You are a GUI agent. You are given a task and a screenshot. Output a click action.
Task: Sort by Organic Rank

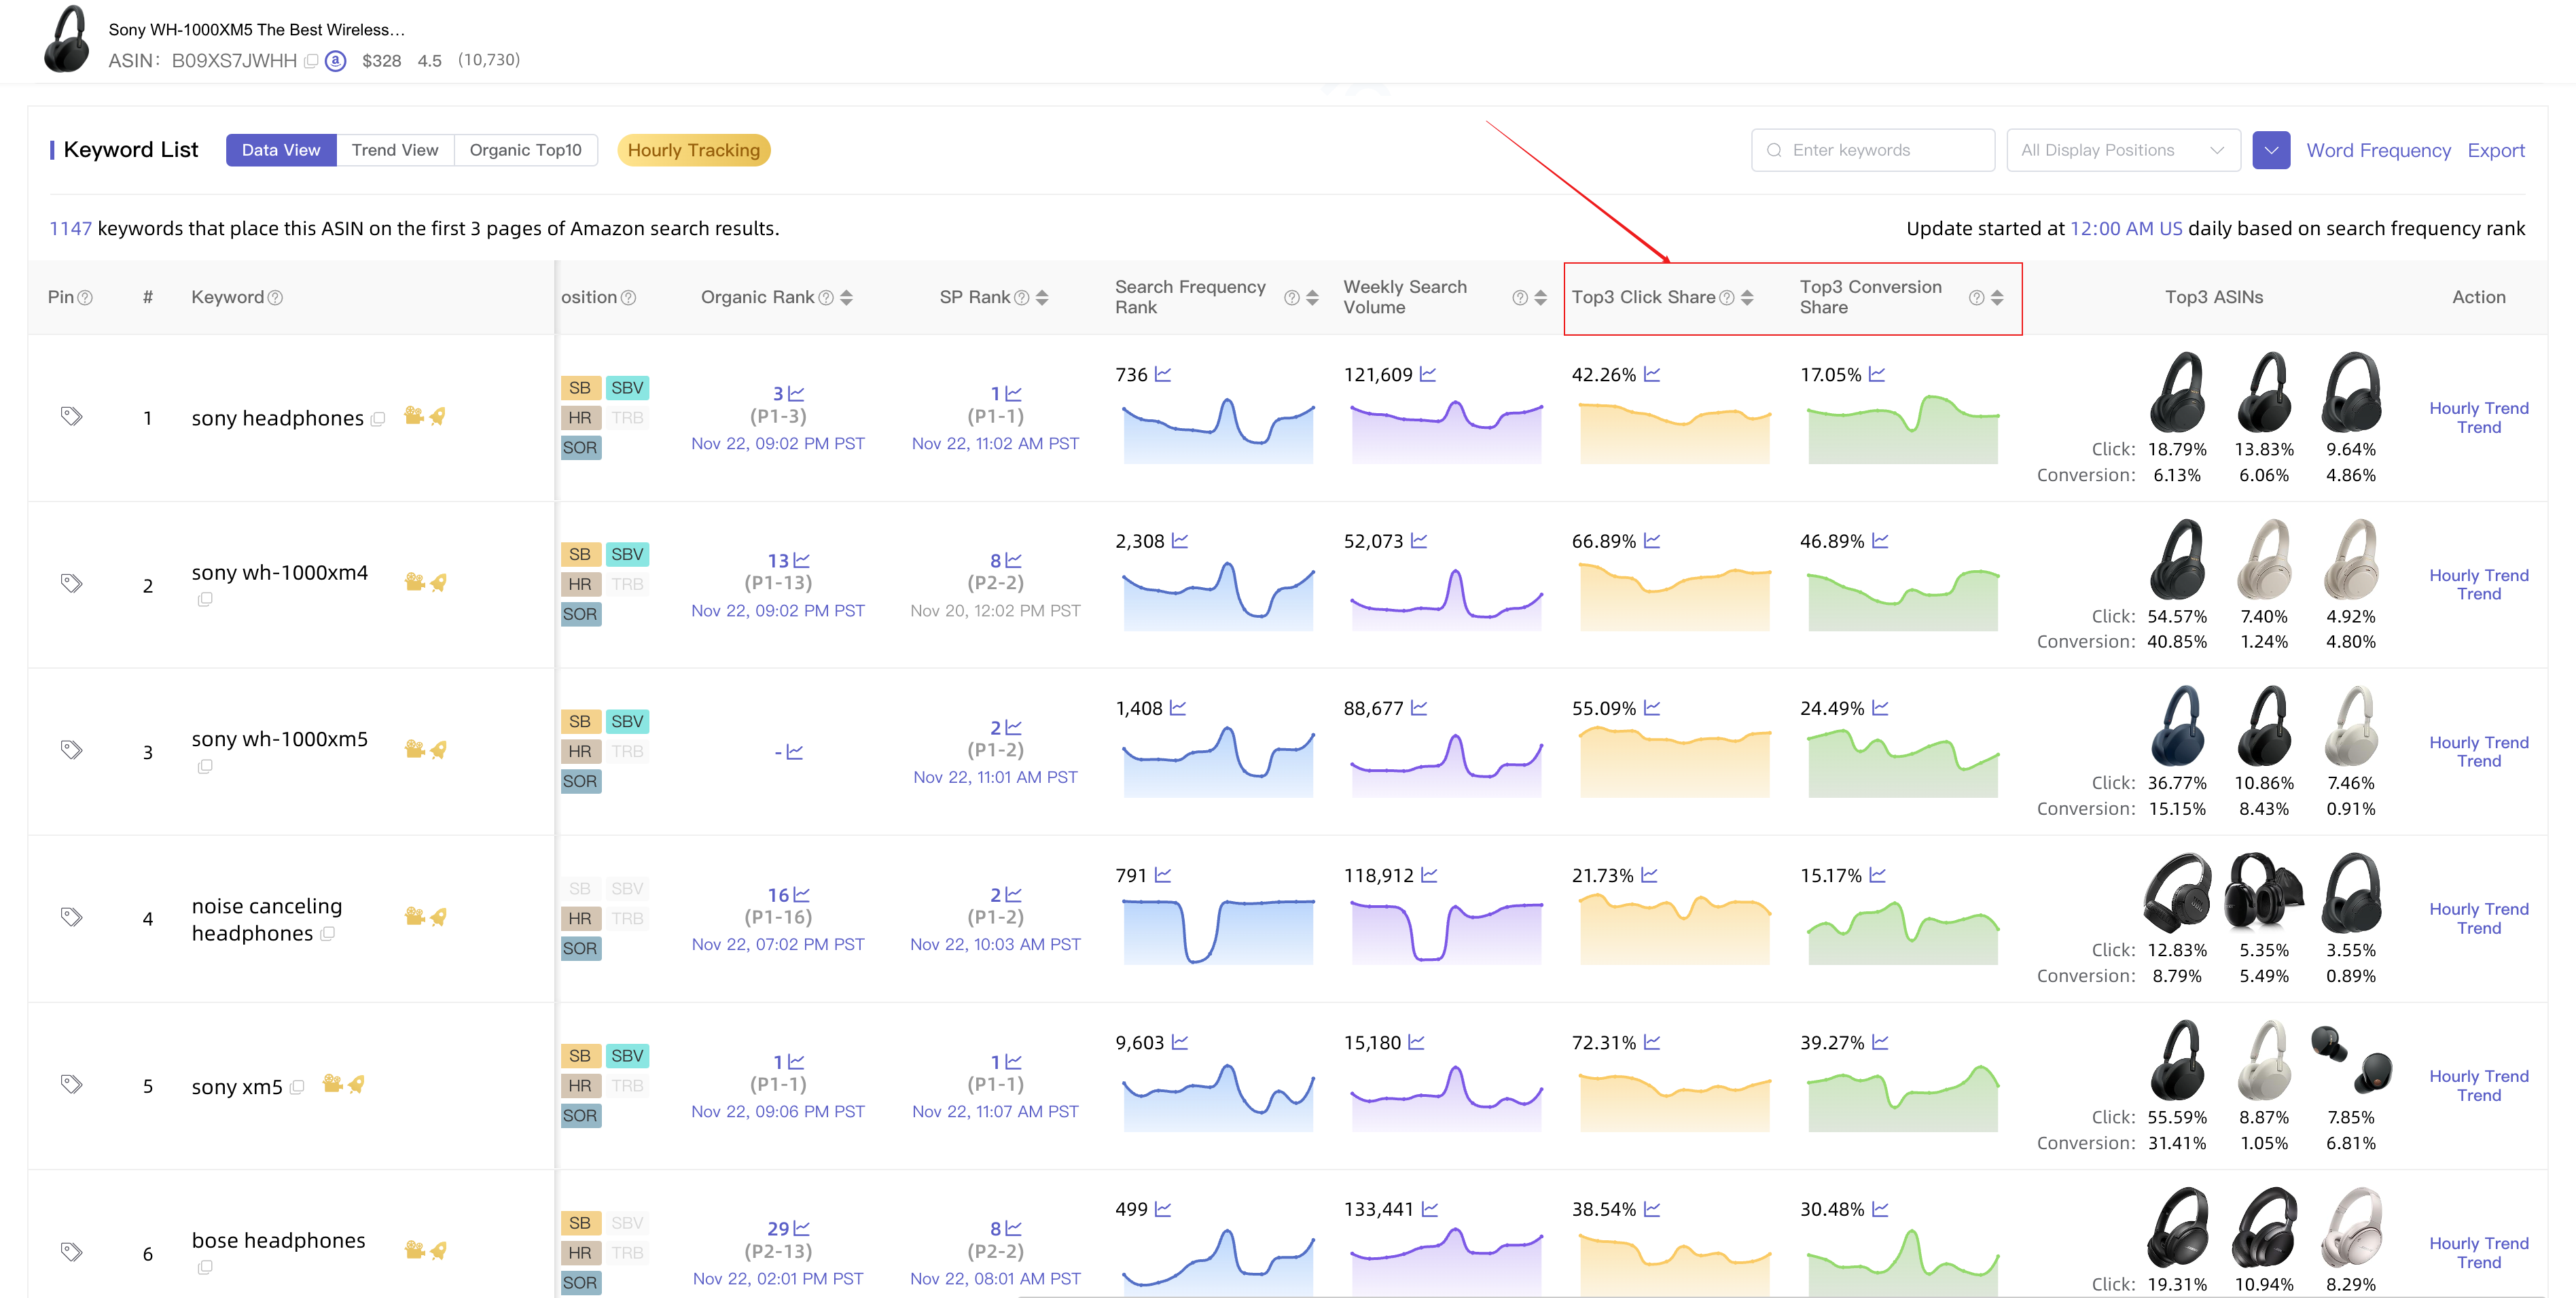(x=846, y=298)
